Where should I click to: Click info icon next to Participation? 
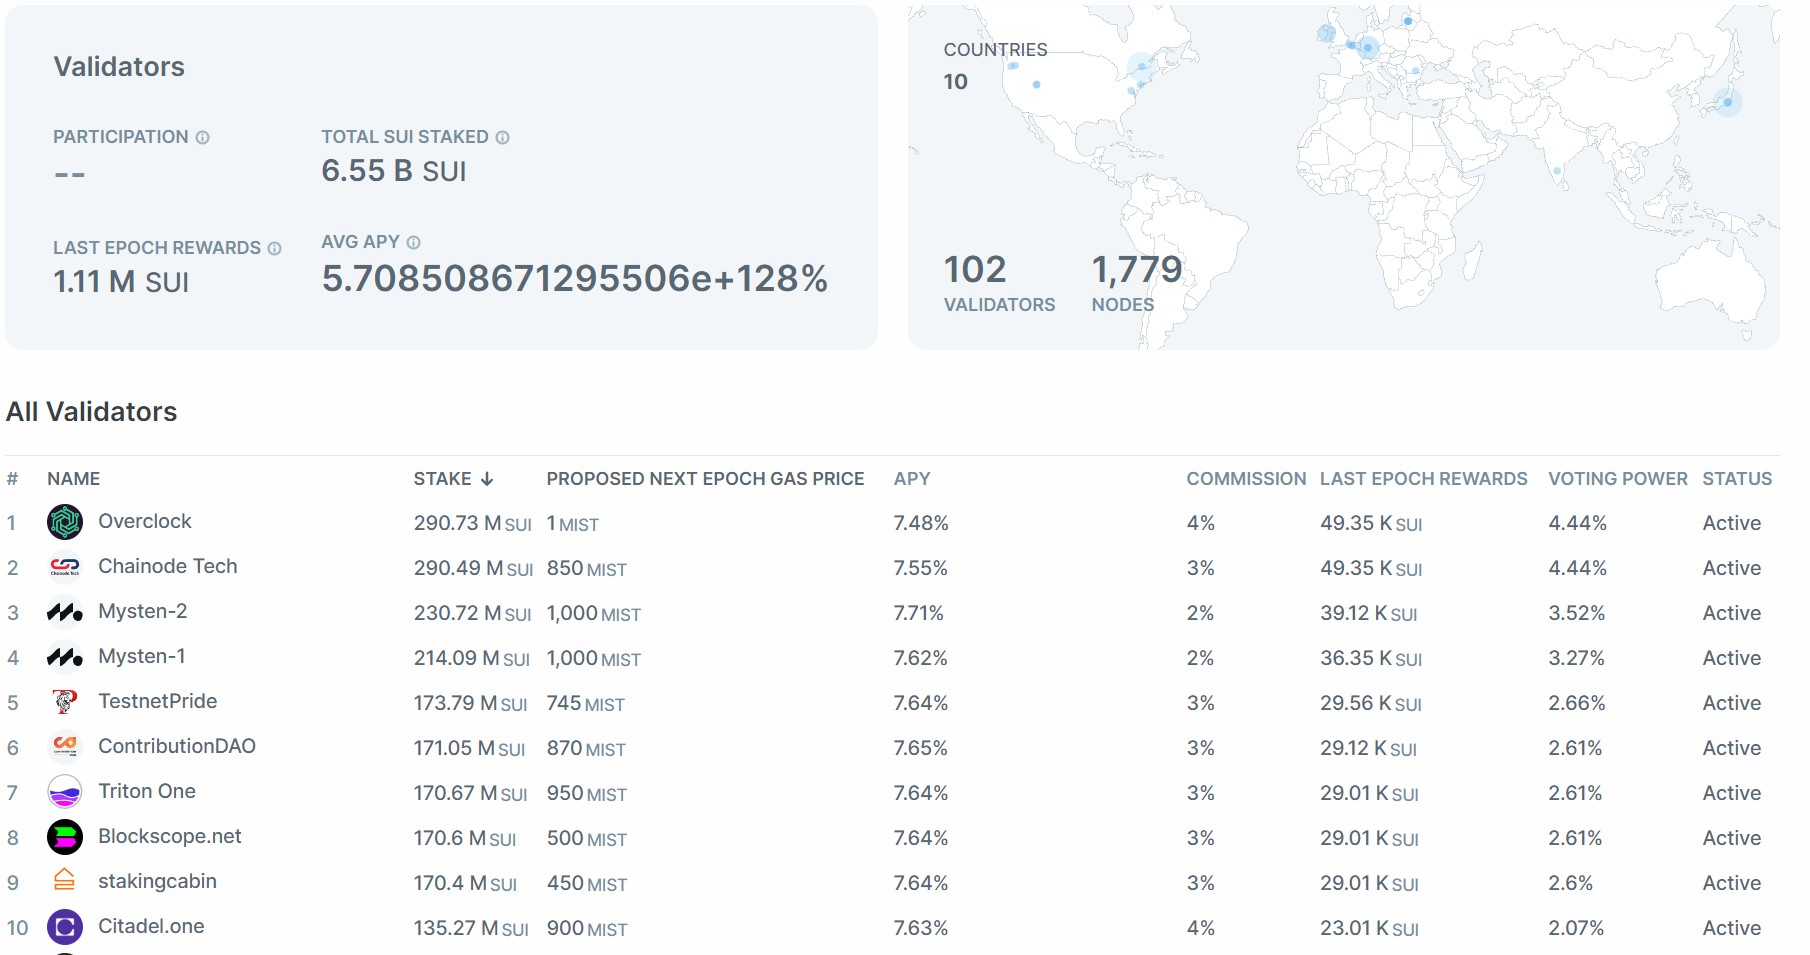[202, 138]
